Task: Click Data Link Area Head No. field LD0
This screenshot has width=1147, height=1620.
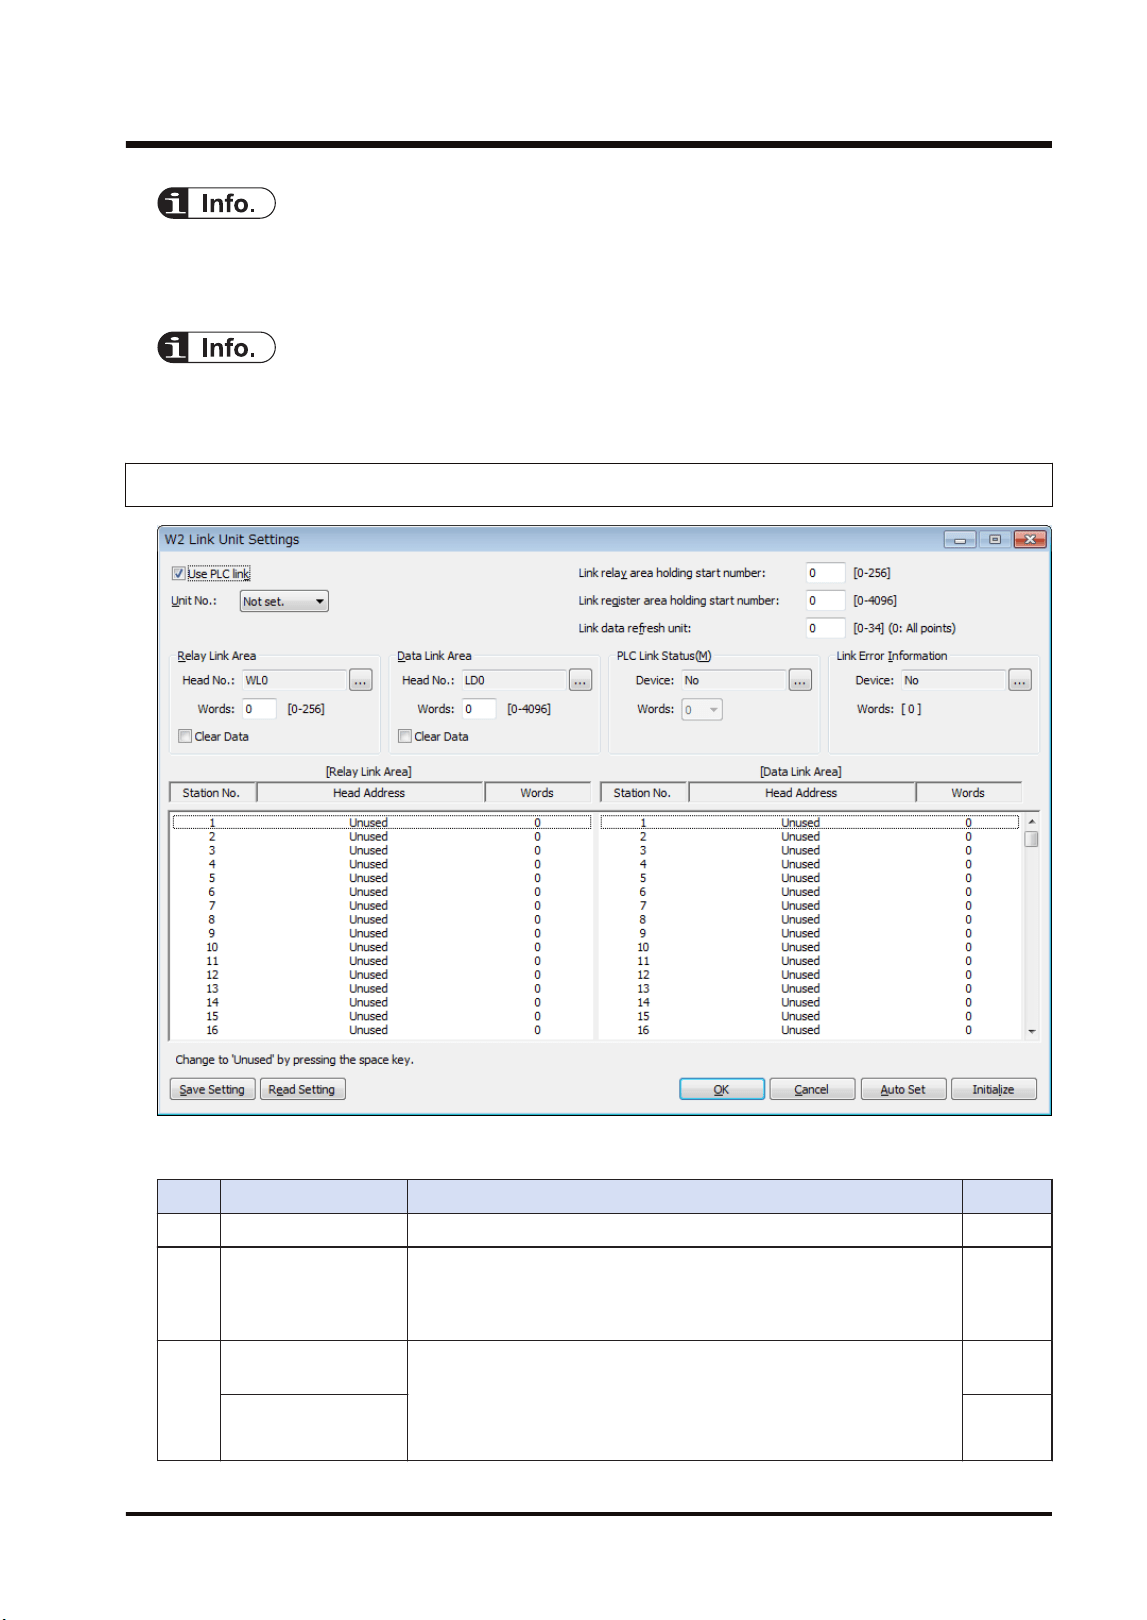Action: click(x=514, y=680)
